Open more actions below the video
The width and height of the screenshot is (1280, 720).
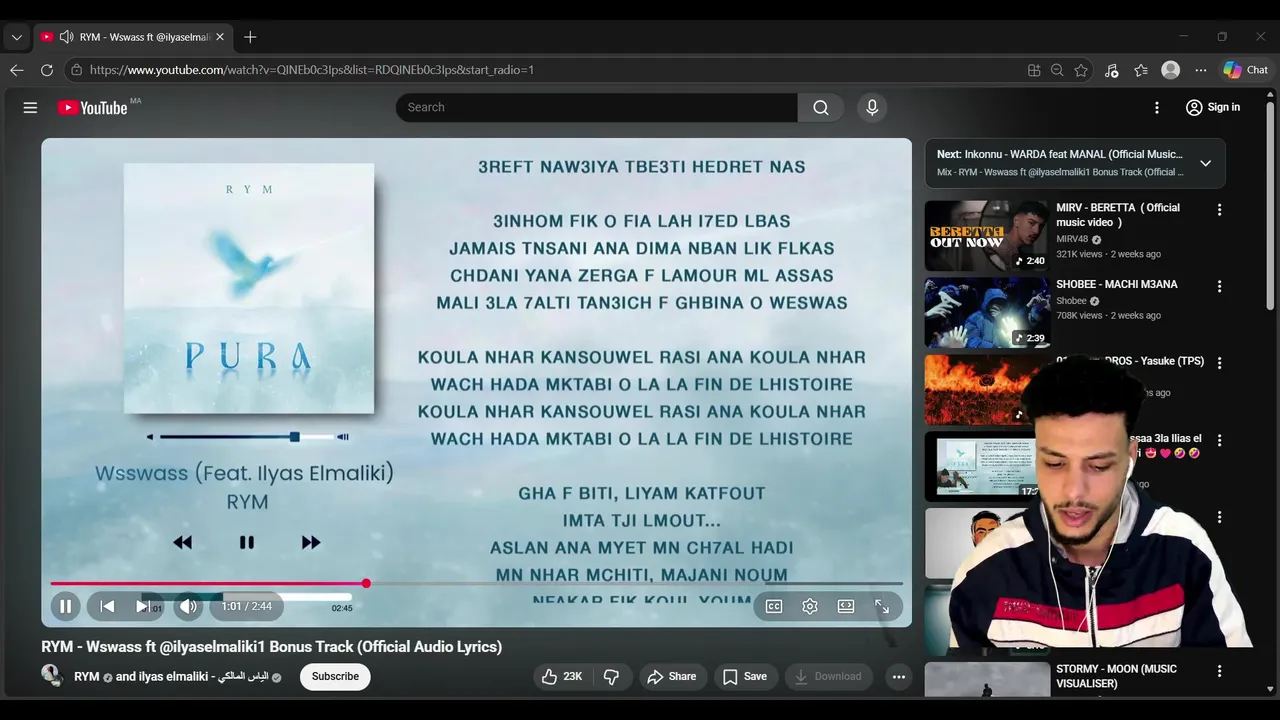[899, 677]
